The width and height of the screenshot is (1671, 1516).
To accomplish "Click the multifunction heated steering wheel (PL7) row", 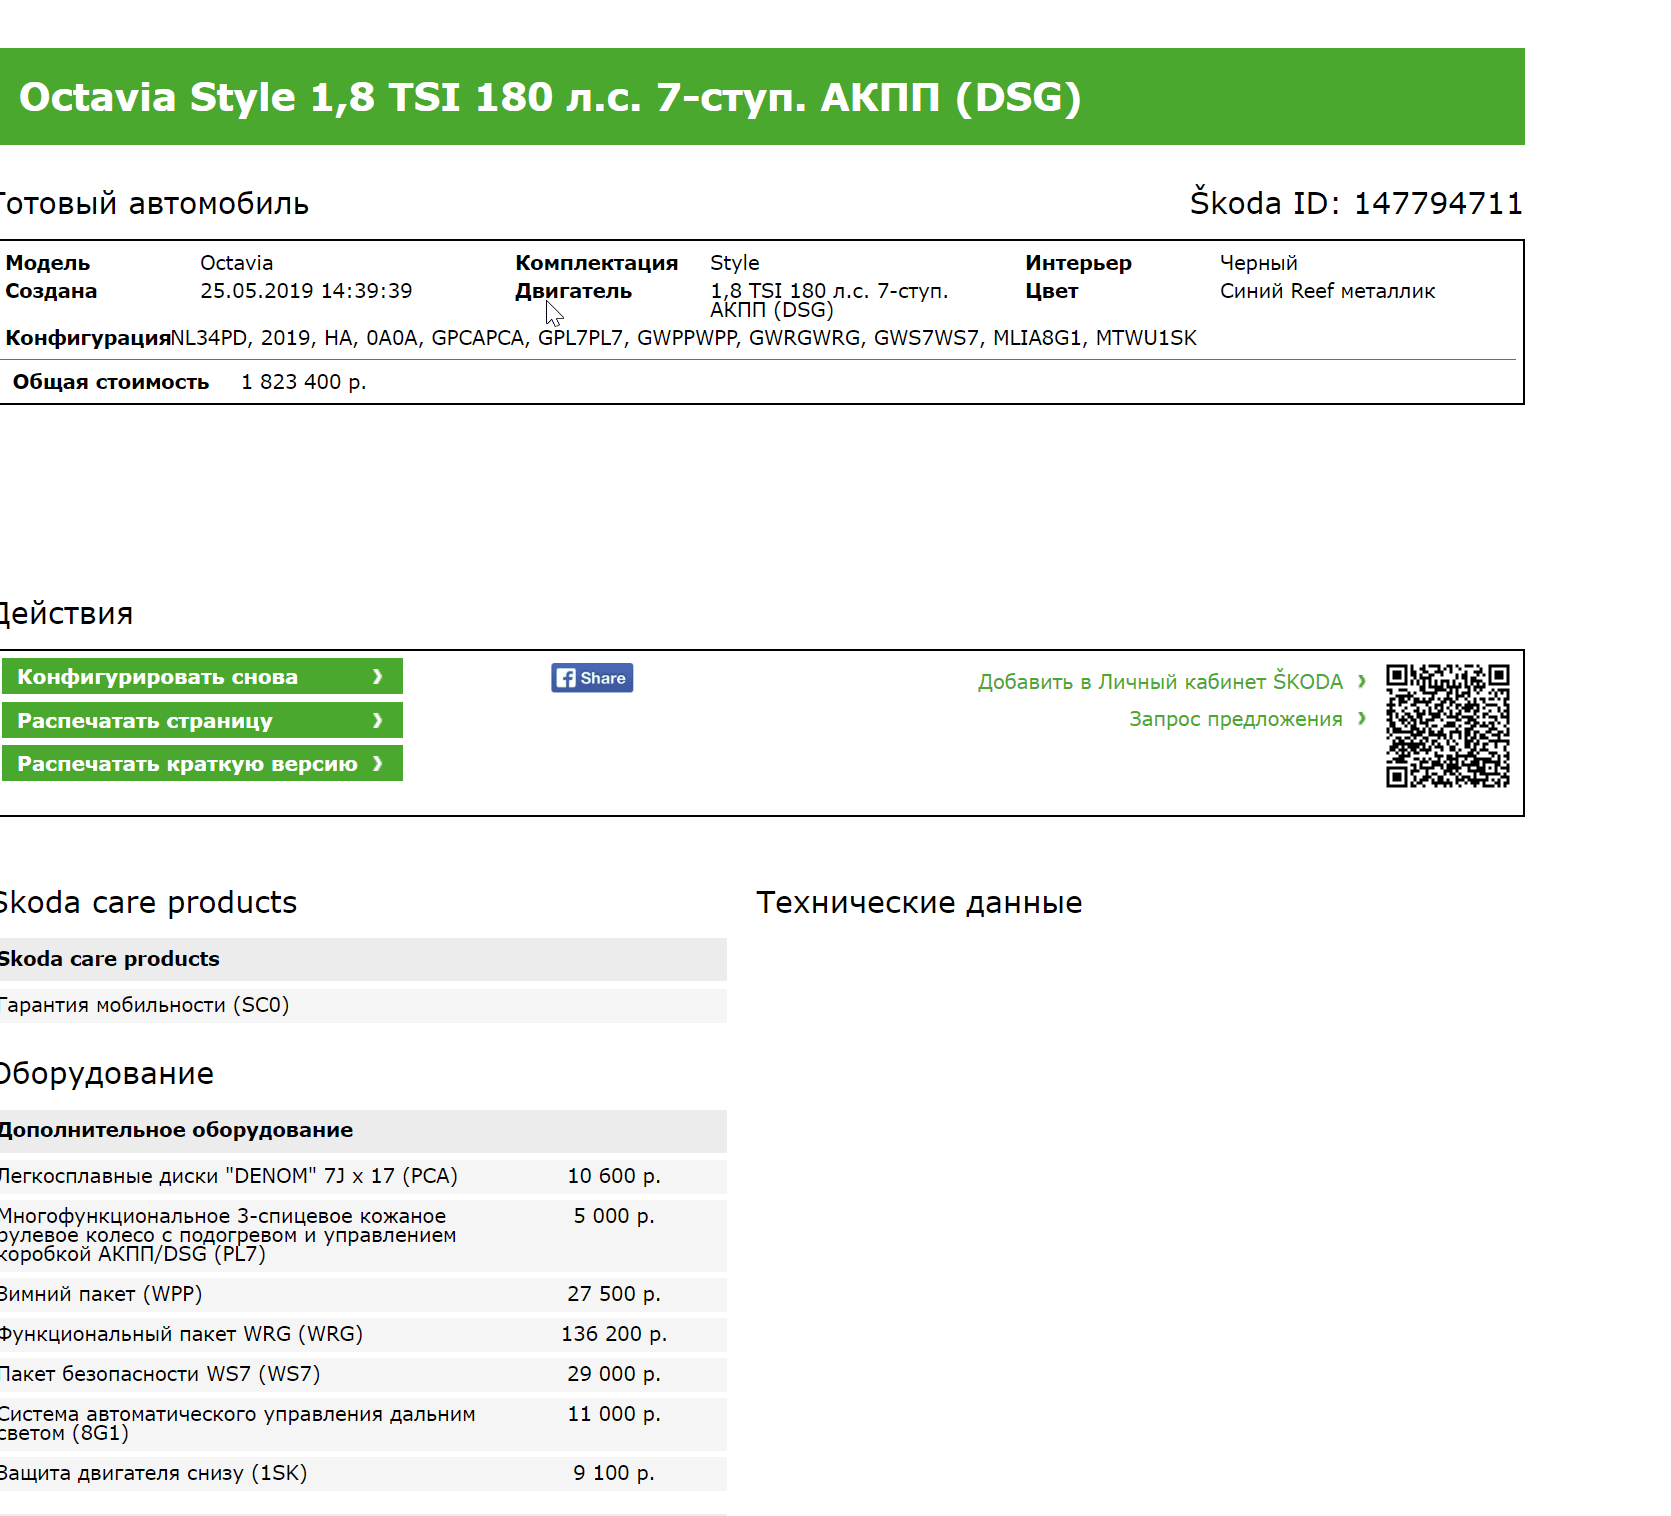I will pos(363,1235).
